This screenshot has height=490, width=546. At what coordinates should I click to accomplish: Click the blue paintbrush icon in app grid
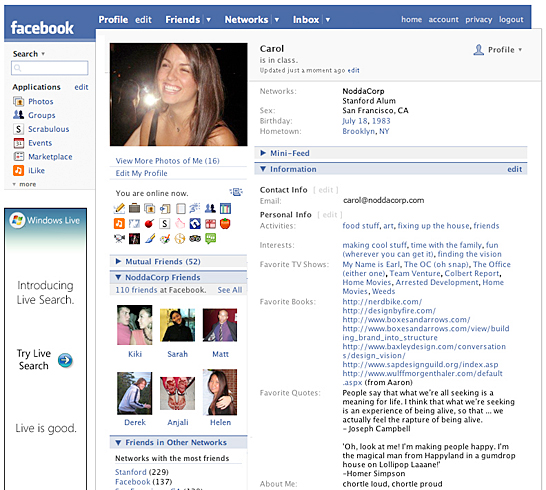click(x=150, y=239)
